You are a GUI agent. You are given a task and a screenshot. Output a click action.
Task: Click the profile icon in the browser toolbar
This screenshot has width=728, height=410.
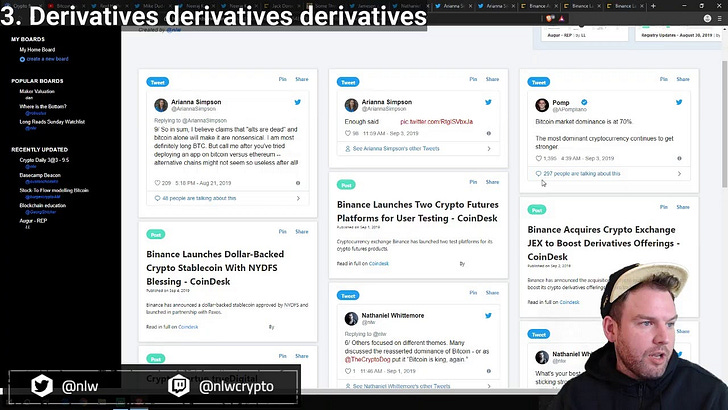(707, 19)
